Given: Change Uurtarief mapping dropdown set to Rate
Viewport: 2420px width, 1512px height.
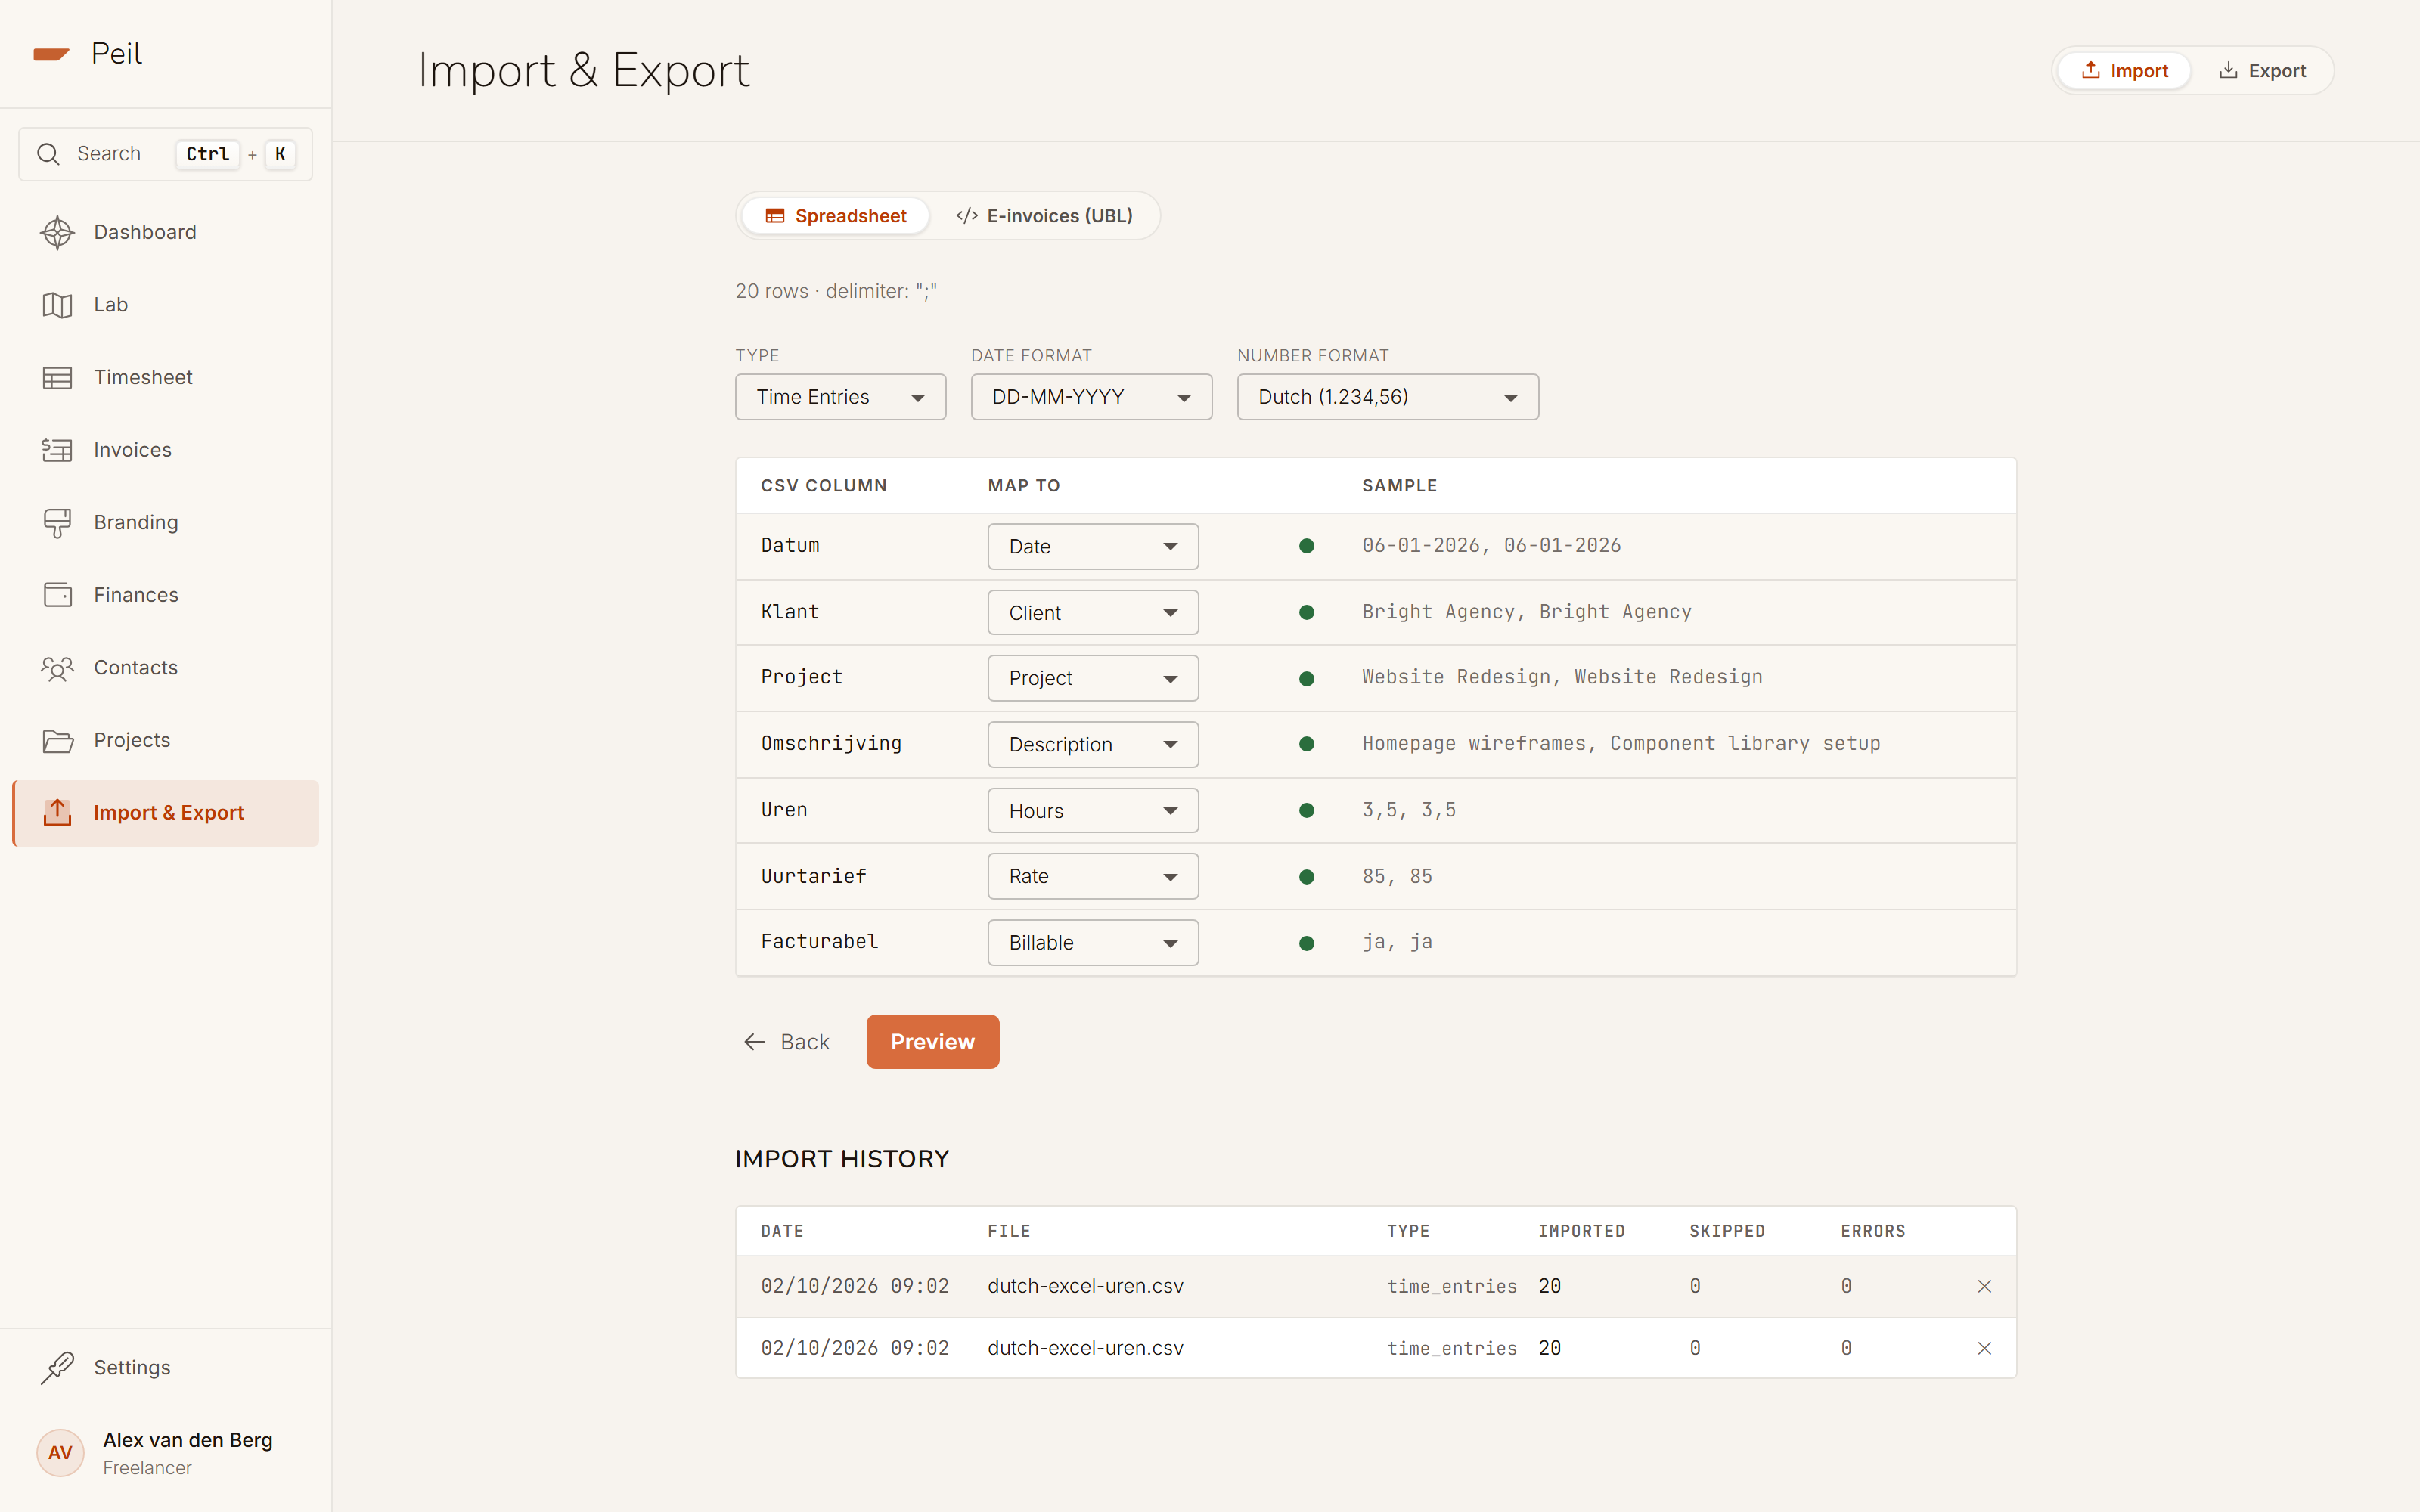Looking at the screenshot, I should (x=1092, y=876).
